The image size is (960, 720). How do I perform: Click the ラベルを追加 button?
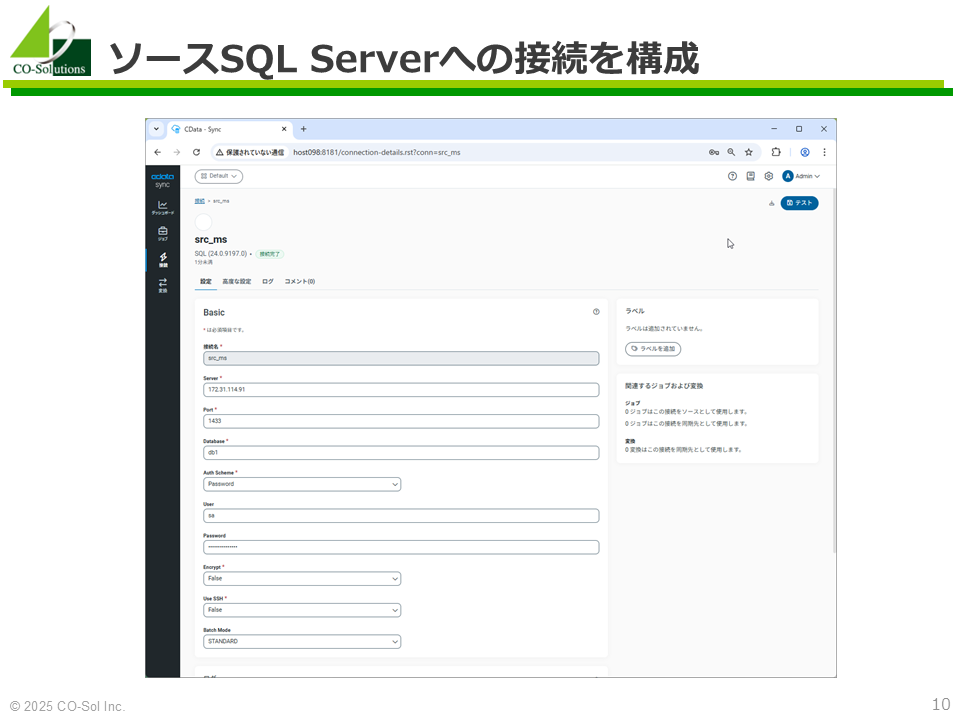tap(653, 349)
